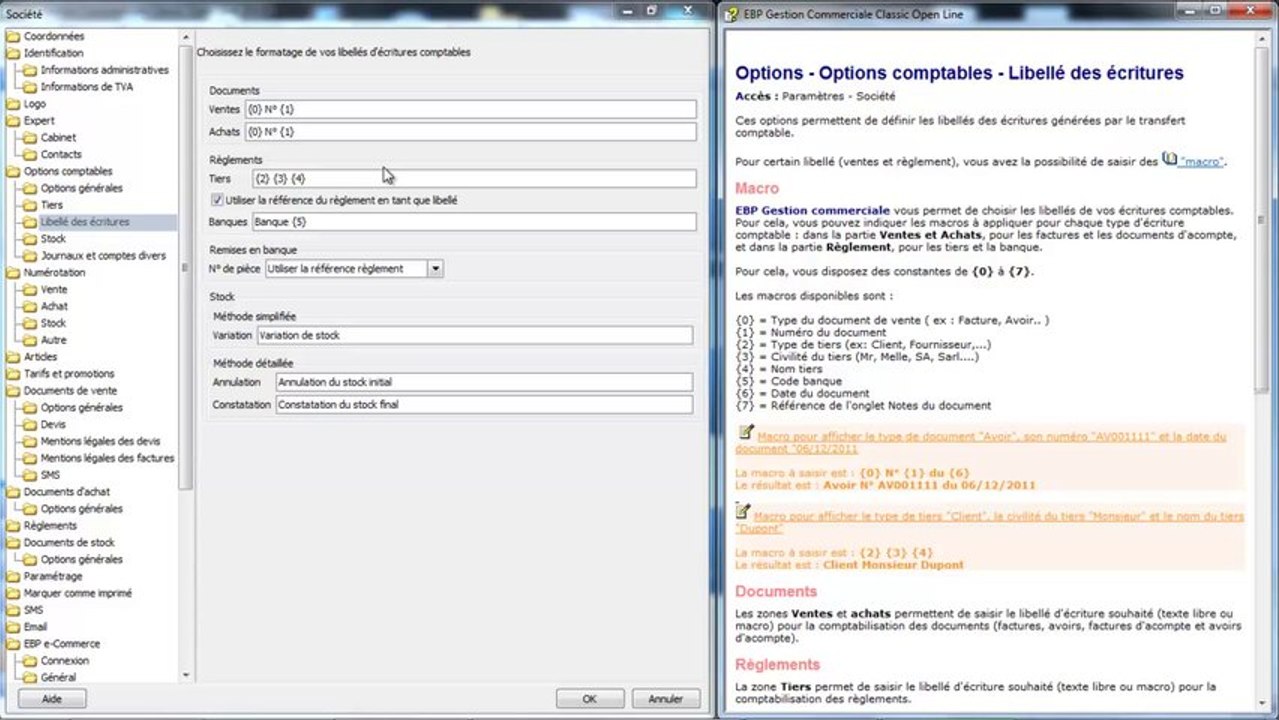Click the Paramétrage folder icon
The width and height of the screenshot is (1279, 720).
[x=12, y=576]
